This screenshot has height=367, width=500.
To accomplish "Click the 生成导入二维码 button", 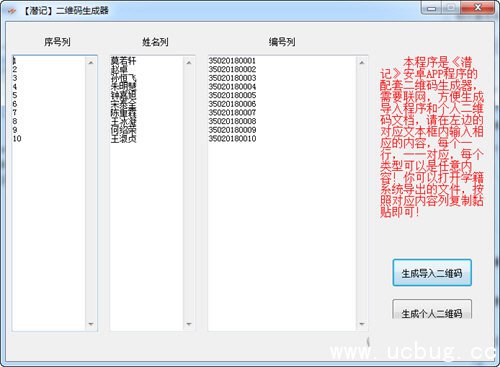I will [x=432, y=273].
